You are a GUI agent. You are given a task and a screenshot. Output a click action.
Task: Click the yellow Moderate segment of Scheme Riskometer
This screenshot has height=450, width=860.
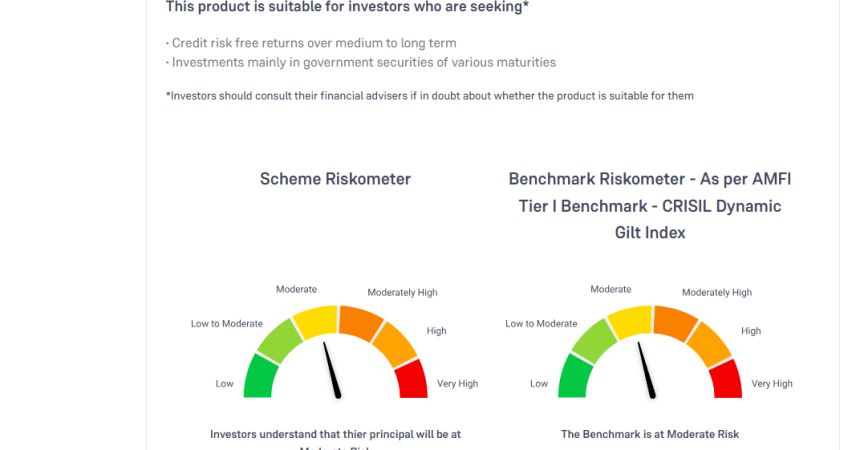pos(316,321)
